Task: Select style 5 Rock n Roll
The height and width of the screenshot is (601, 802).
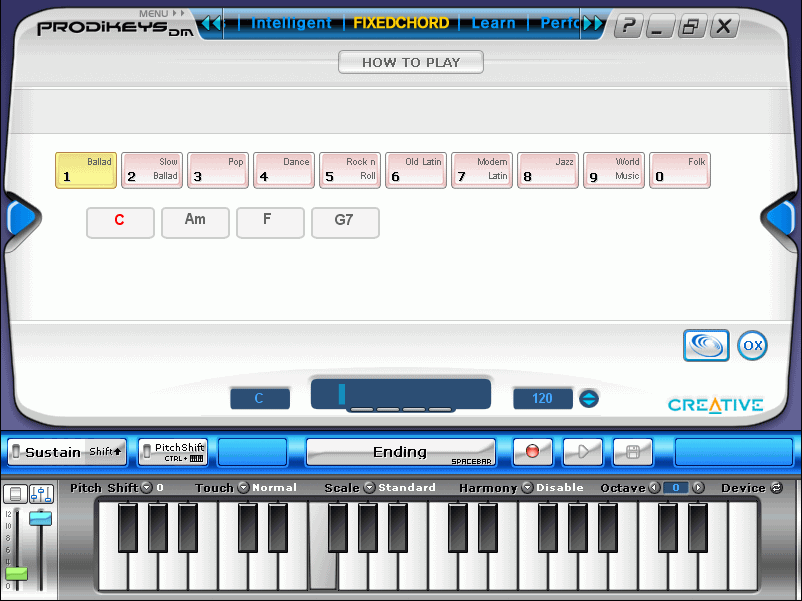Action: 350,170
